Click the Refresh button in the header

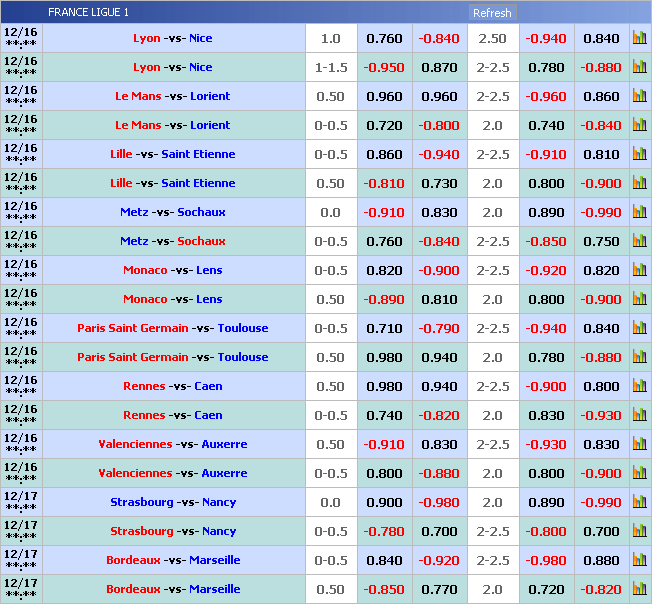click(492, 13)
